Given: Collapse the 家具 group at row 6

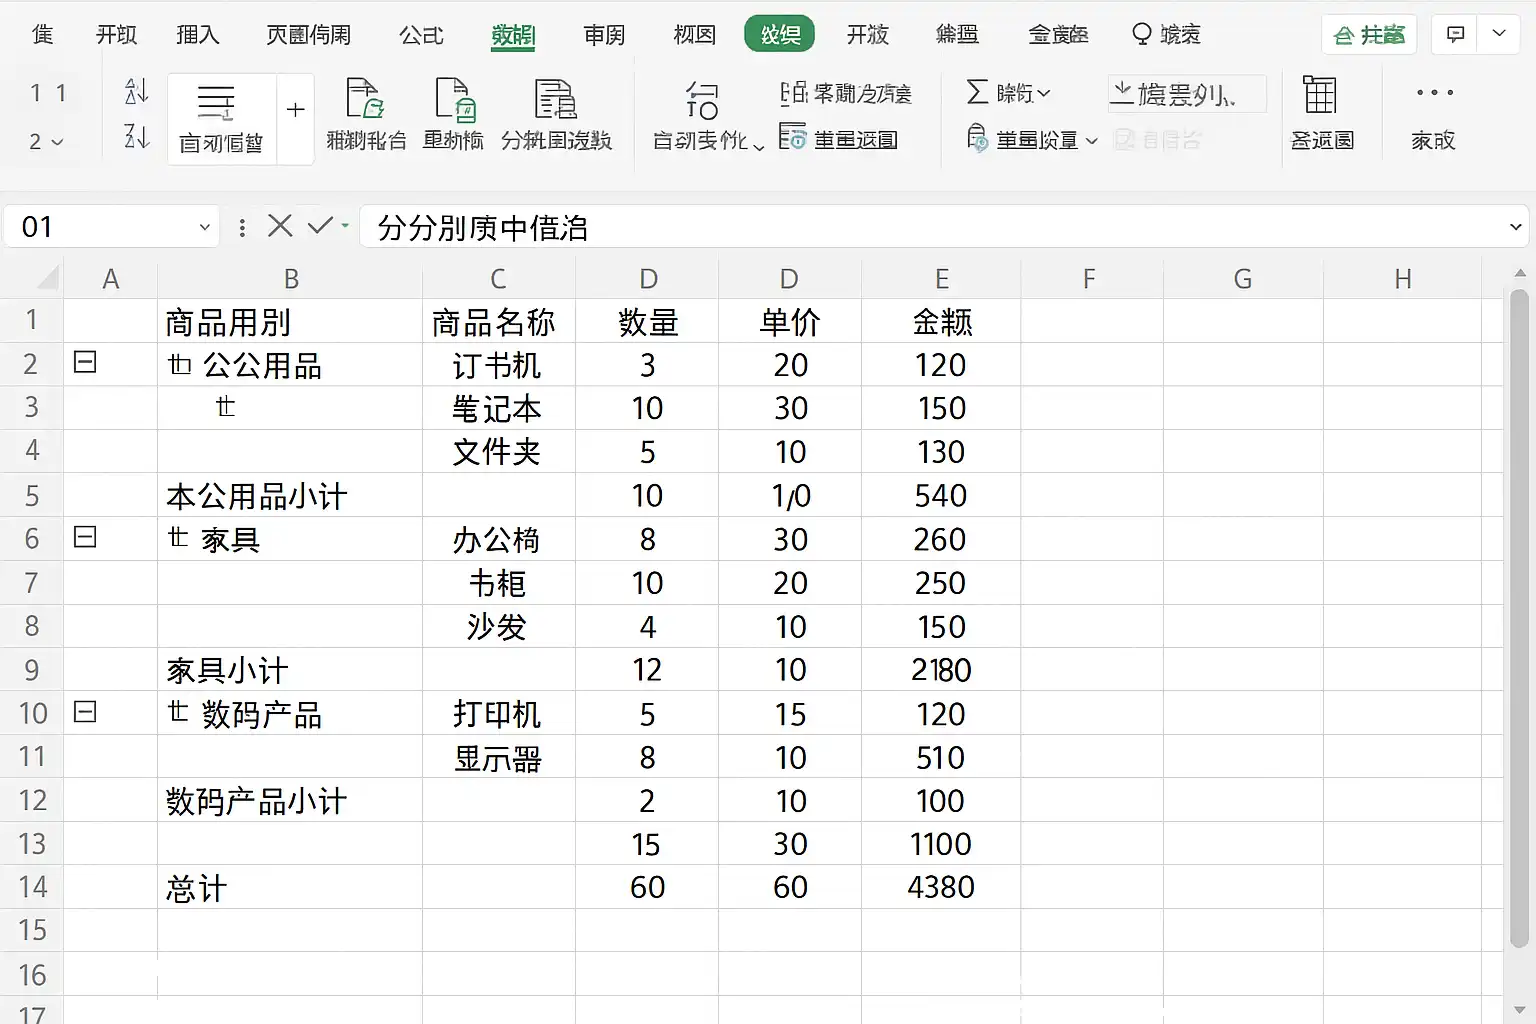Looking at the screenshot, I should click(x=86, y=537).
